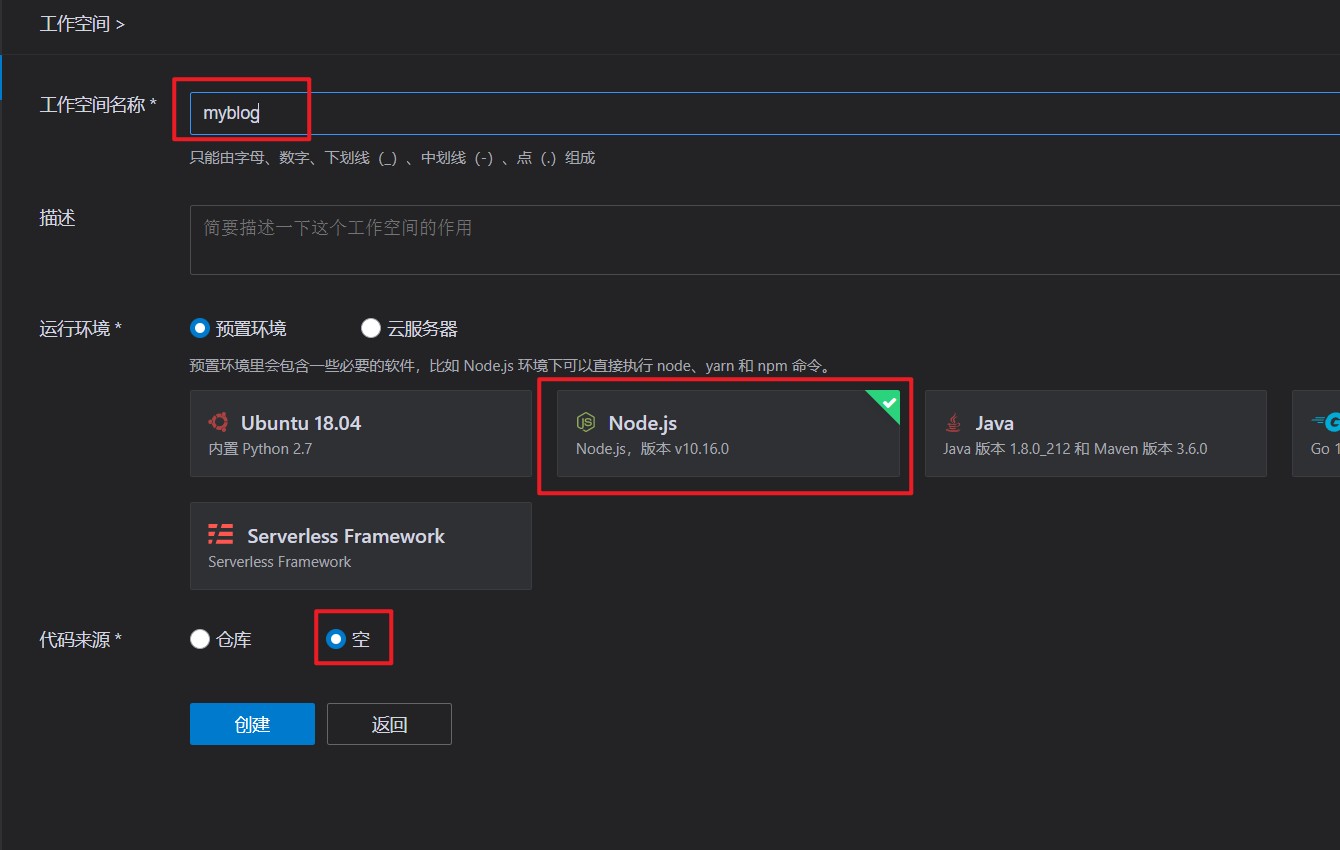Click the text Node.js，版本 v10.16.0
Image resolution: width=1340 pixels, height=850 pixels.
point(652,449)
